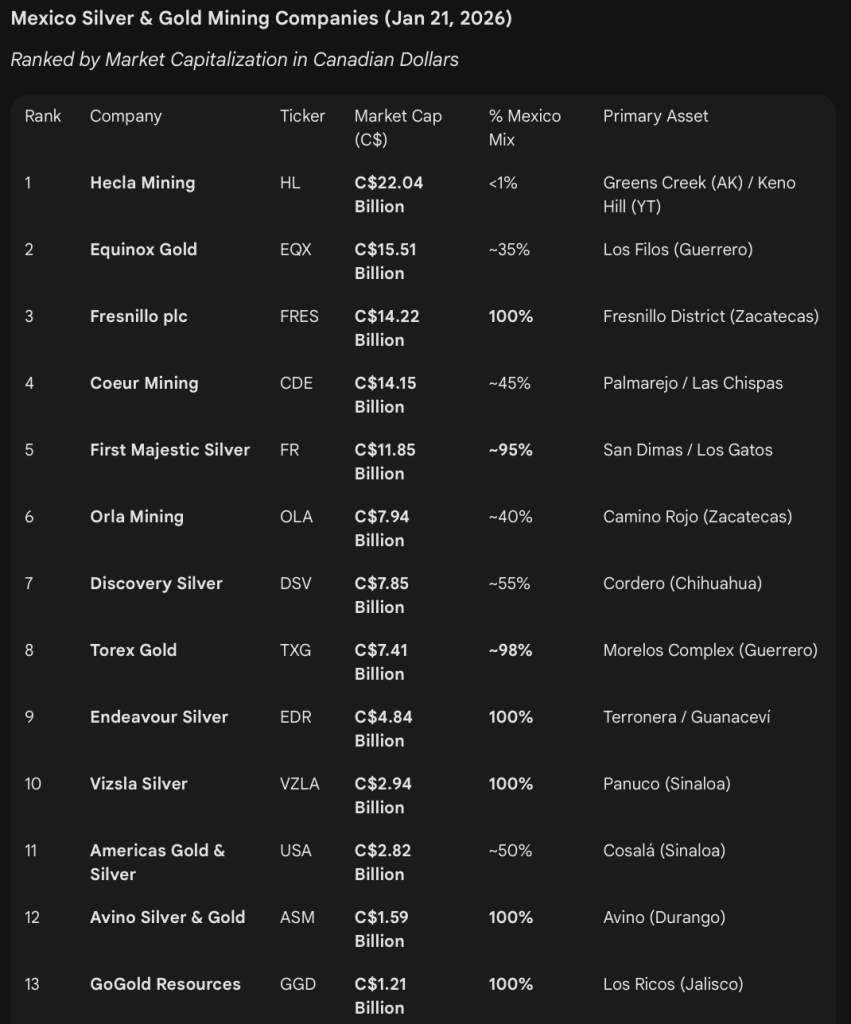
Task: Click the Torex Gold company name
Action: pos(133,650)
